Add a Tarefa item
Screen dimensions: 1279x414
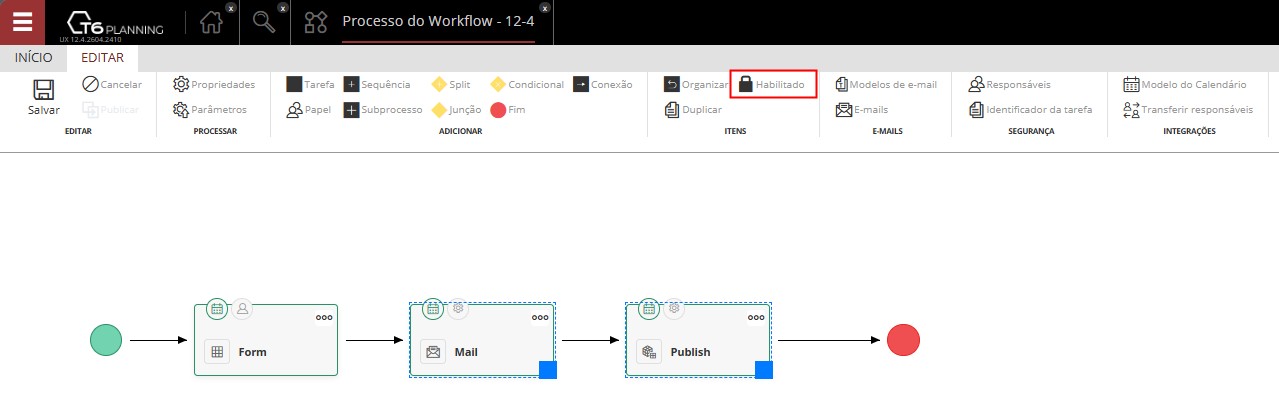pyautogui.click(x=311, y=85)
